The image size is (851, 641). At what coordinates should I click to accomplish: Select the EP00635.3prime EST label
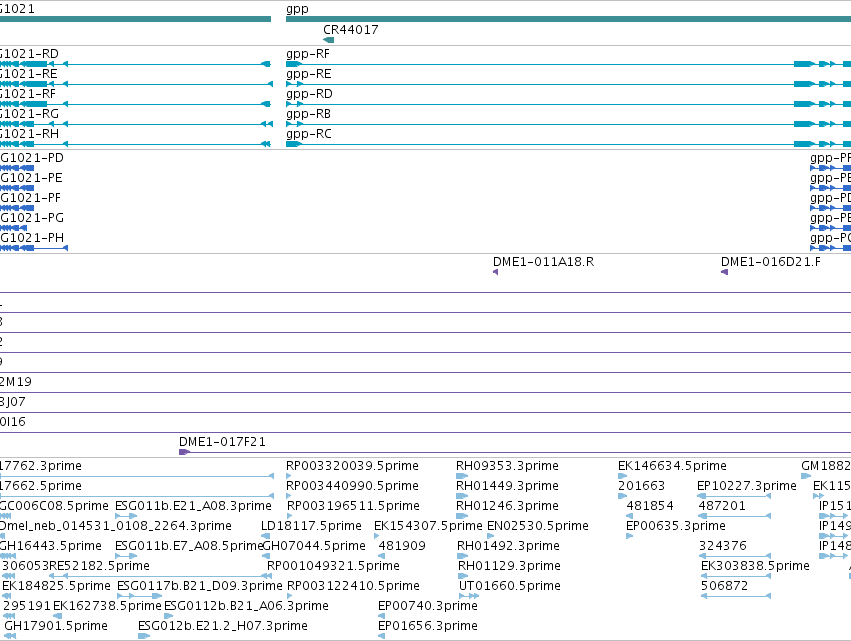pos(676,526)
